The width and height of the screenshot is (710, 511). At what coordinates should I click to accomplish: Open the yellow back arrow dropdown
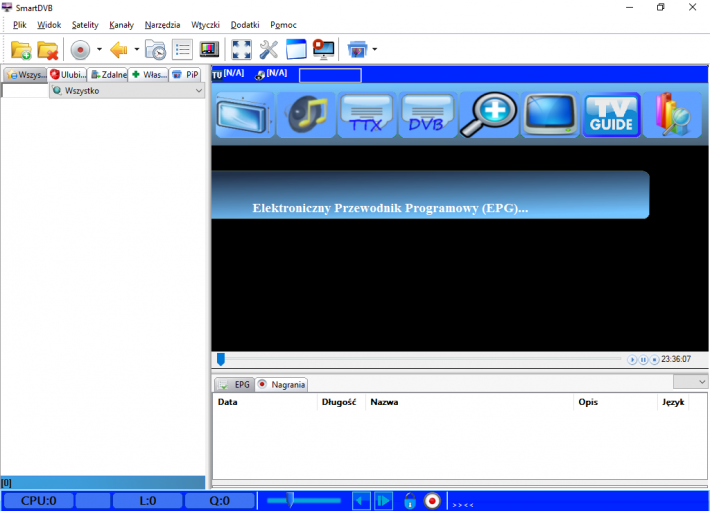[136, 49]
